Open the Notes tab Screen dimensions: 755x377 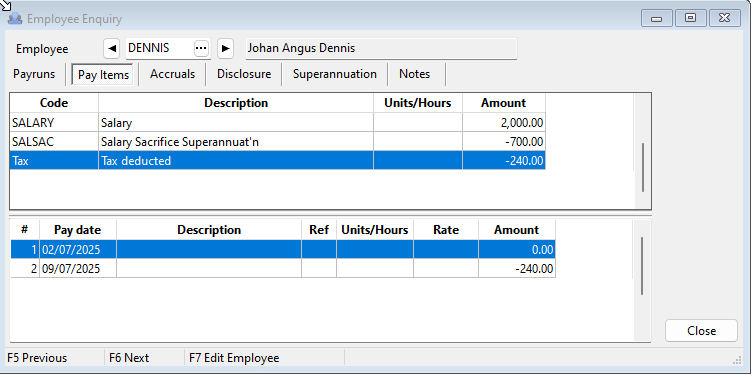(x=415, y=74)
